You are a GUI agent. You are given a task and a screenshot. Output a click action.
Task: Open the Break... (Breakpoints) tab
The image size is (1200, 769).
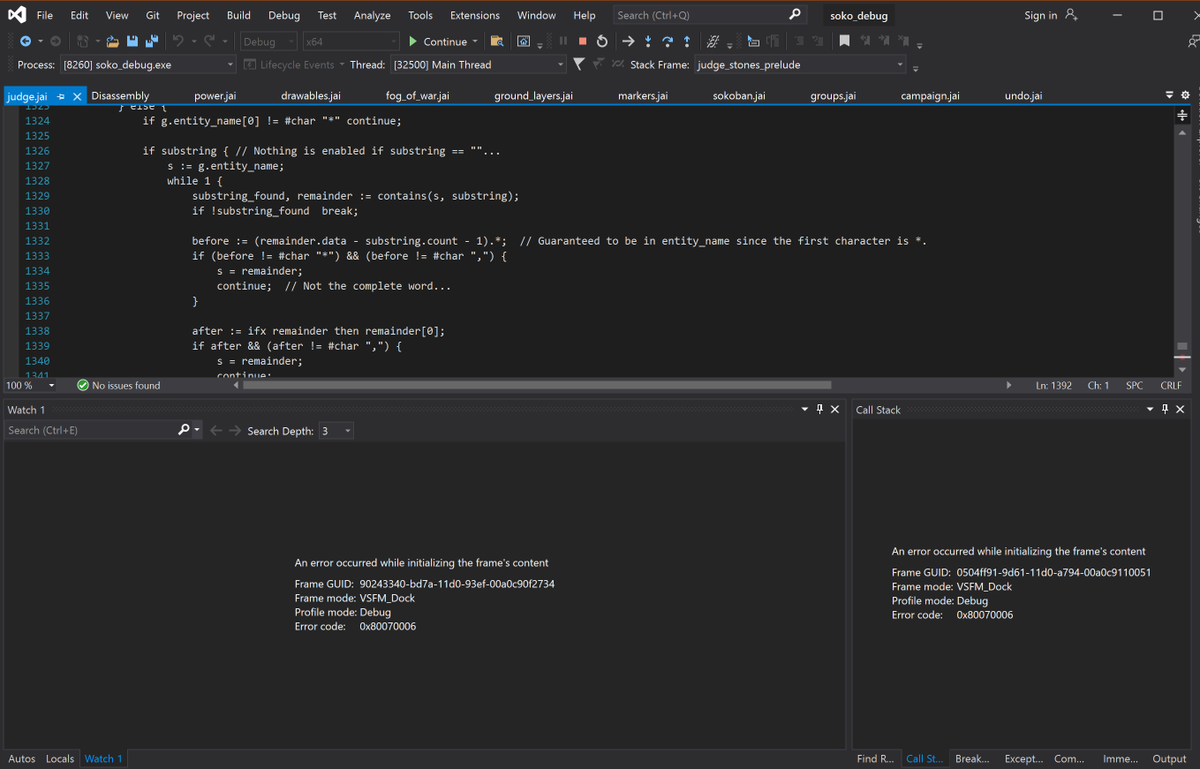[x=972, y=759]
